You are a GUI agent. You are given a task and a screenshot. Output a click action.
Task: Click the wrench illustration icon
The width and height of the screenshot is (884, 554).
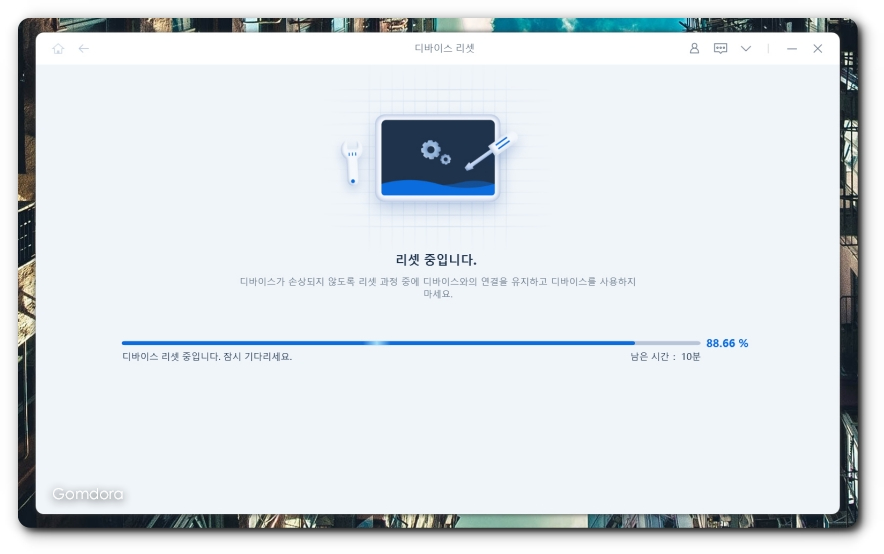352,163
